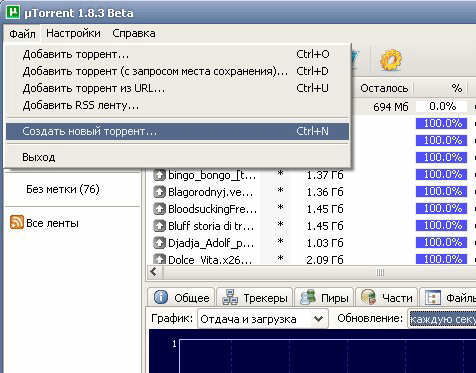The height and width of the screenshot is (373, 476).
Task: Click the horizontal scrollbar left arrow
Action: tap(154, 272)
